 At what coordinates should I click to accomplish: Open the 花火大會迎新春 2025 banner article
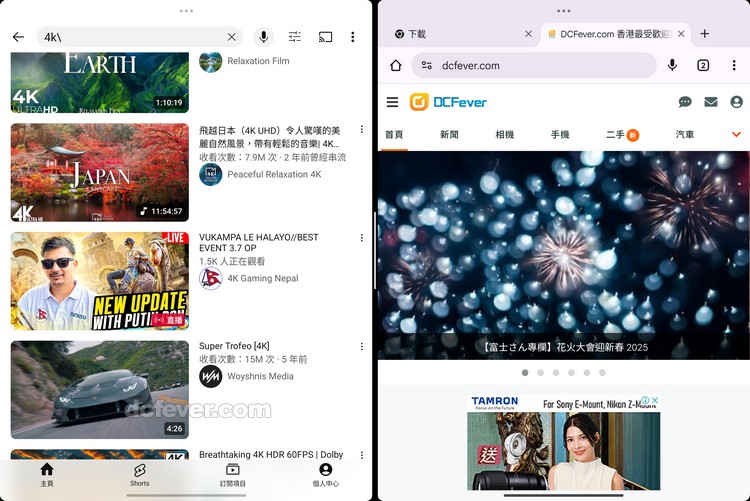(x=564, y=255)
